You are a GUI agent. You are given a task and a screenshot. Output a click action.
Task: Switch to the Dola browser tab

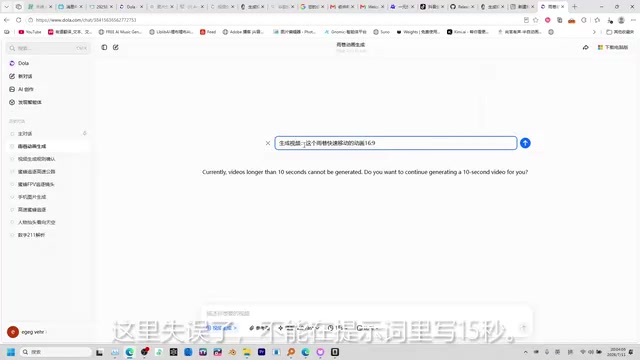(x=131, y=7)
